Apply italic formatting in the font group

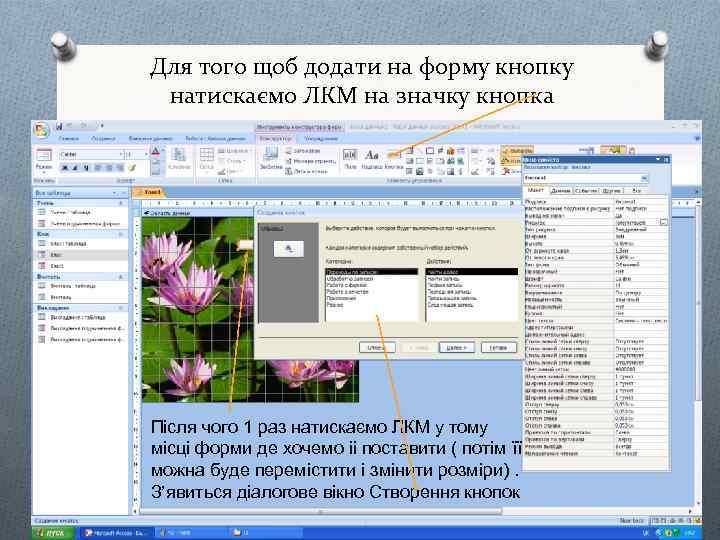click(75, 168)
